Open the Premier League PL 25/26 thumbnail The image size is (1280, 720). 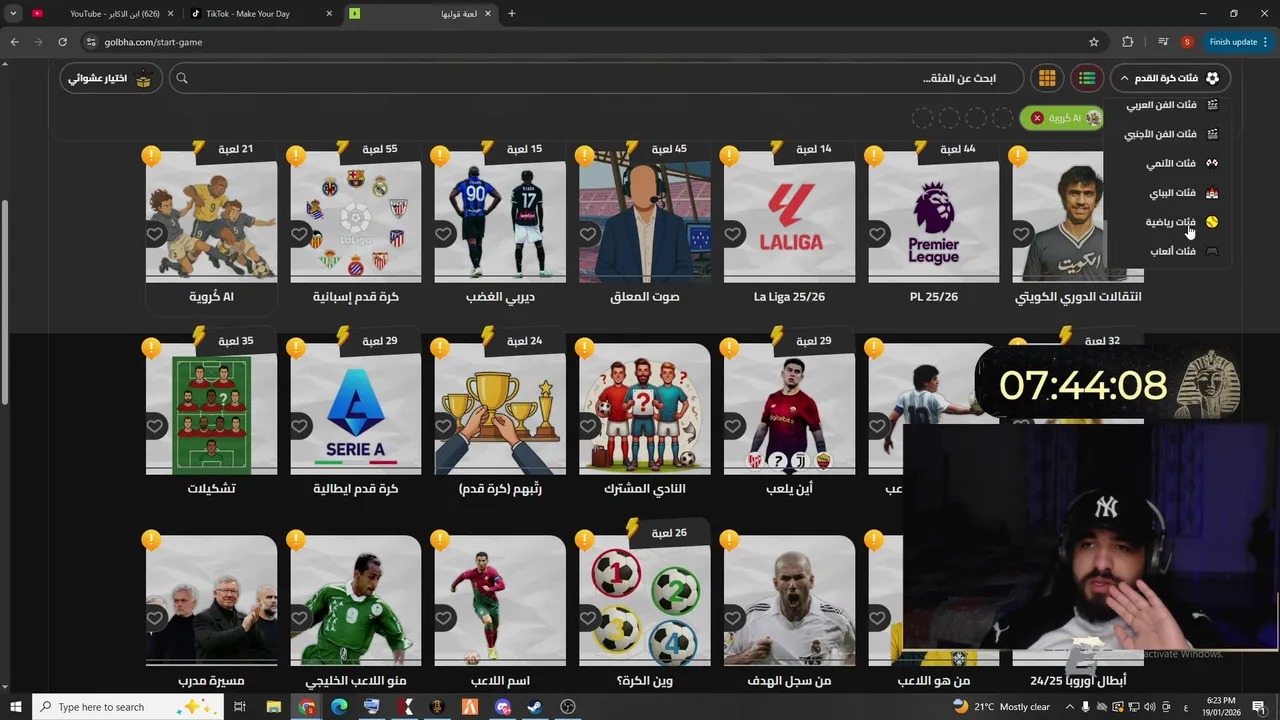pyautogui.click(x=934, y=216)
